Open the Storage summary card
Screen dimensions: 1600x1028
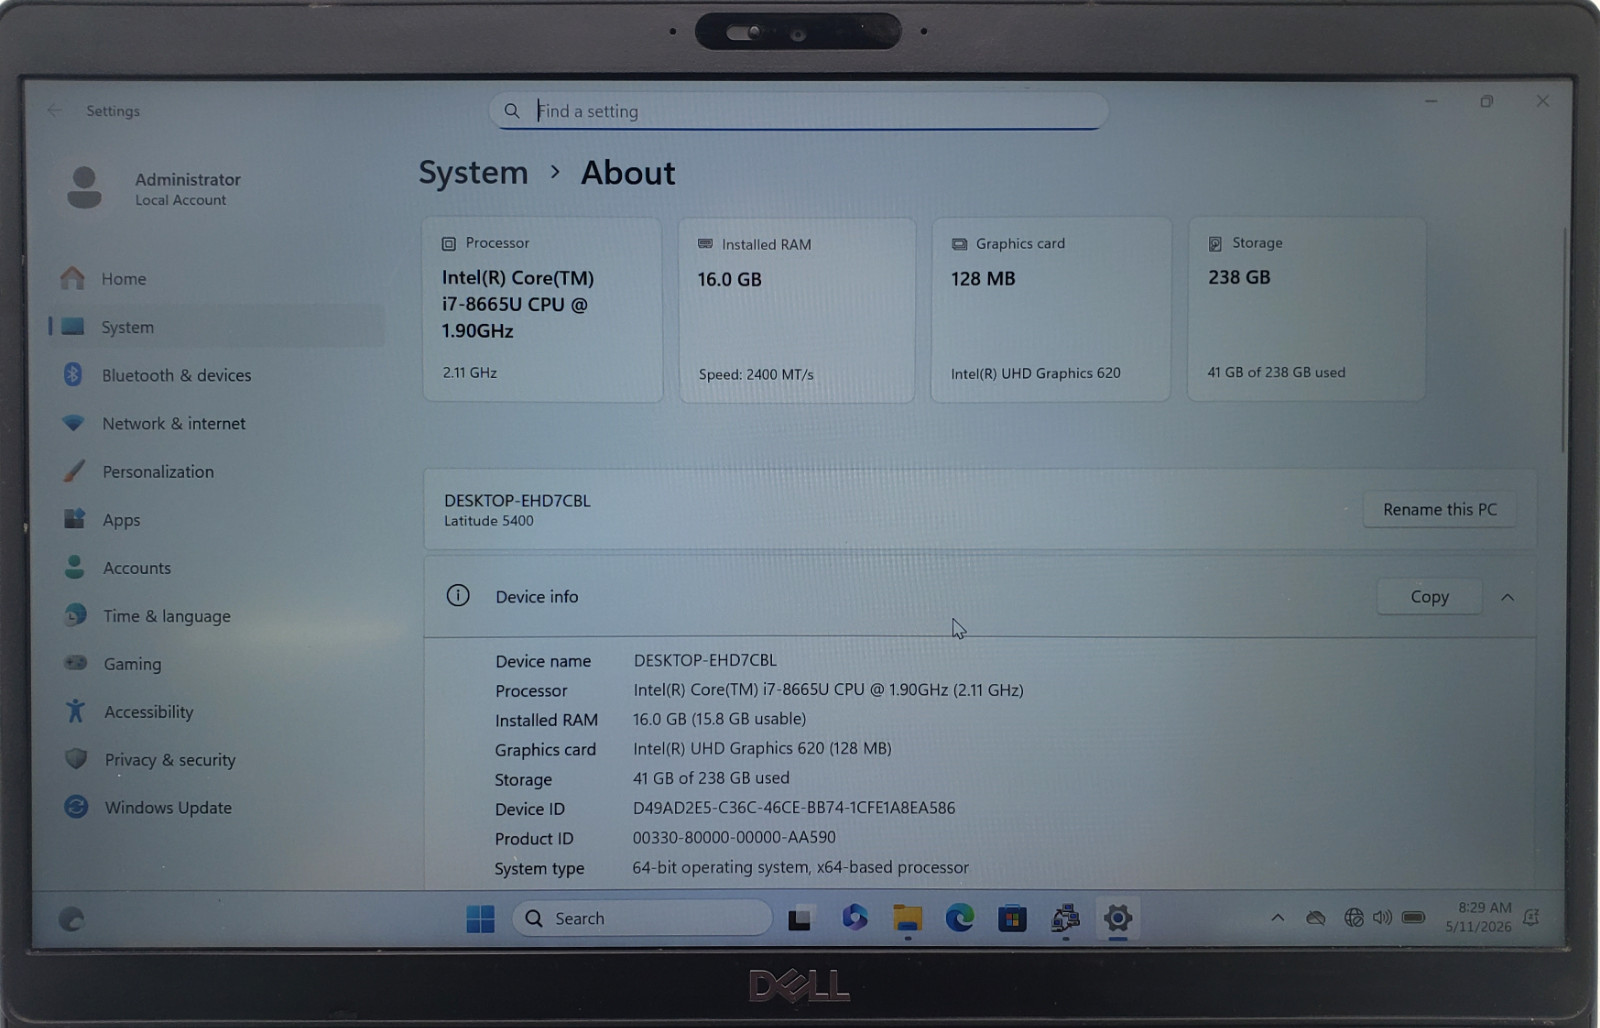[x=1307, y=310]
